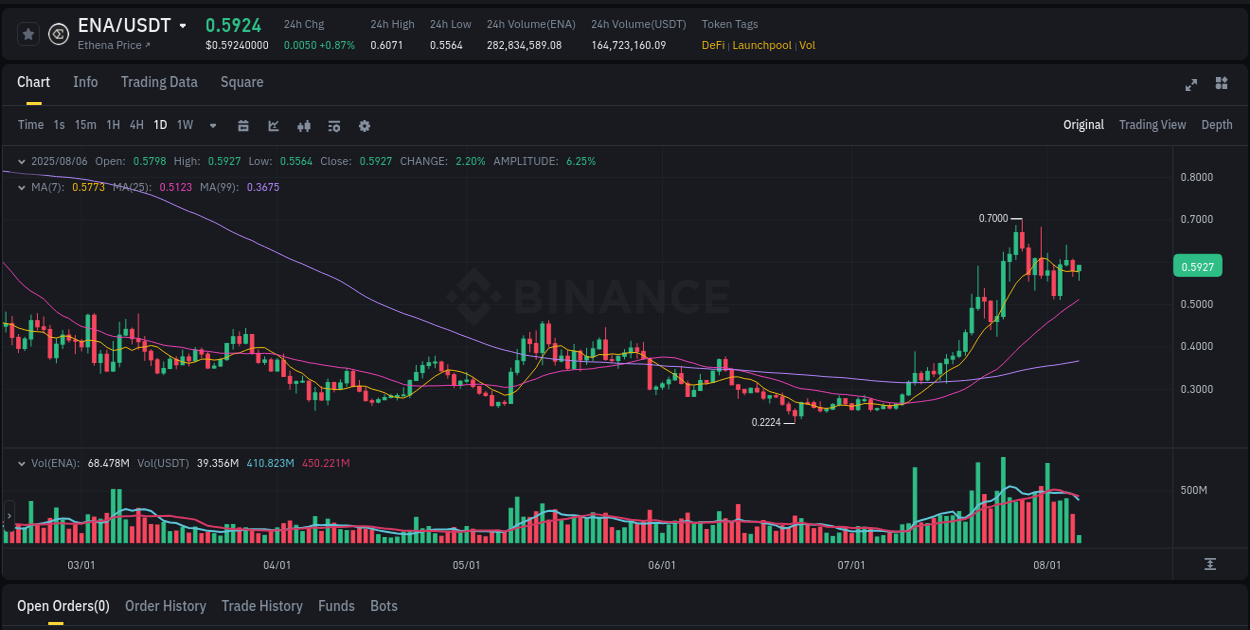The height and width of the screenshot is (630, 1250).
Task: Open the candlestick chart type icon
Action: [303, 125]
